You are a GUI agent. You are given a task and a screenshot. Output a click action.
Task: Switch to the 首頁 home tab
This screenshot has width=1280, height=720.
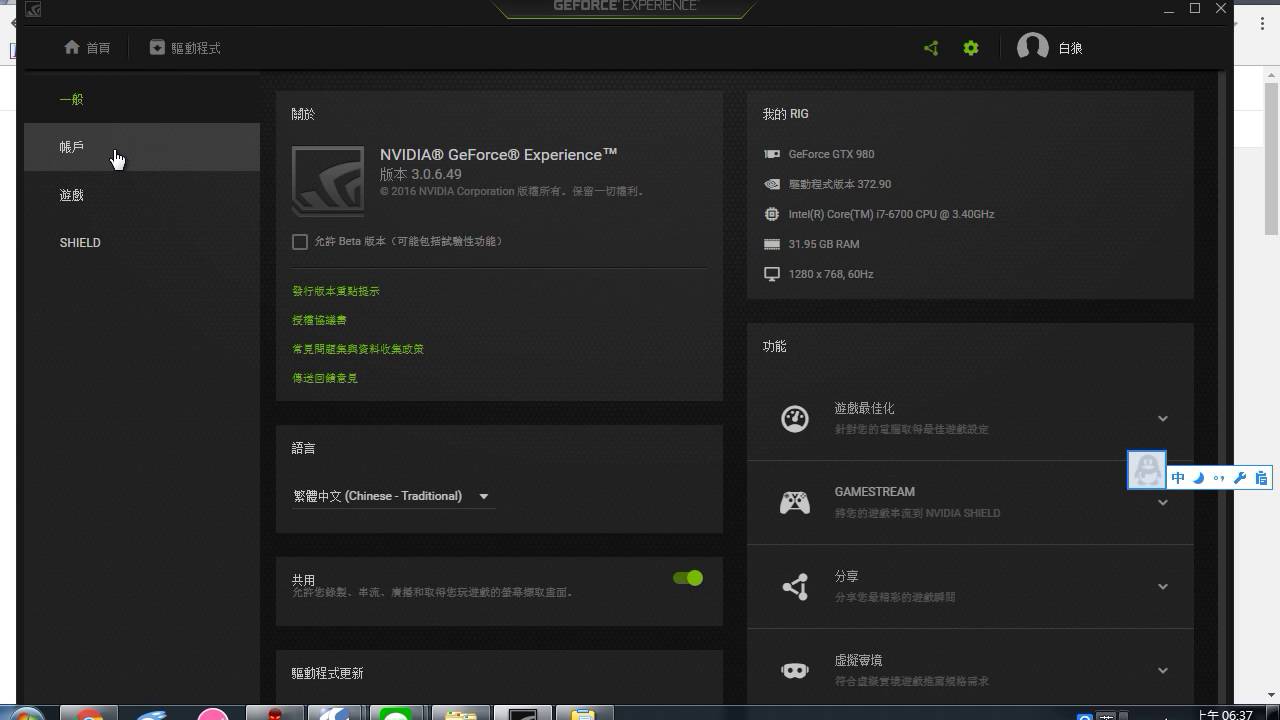click(87, 47)
